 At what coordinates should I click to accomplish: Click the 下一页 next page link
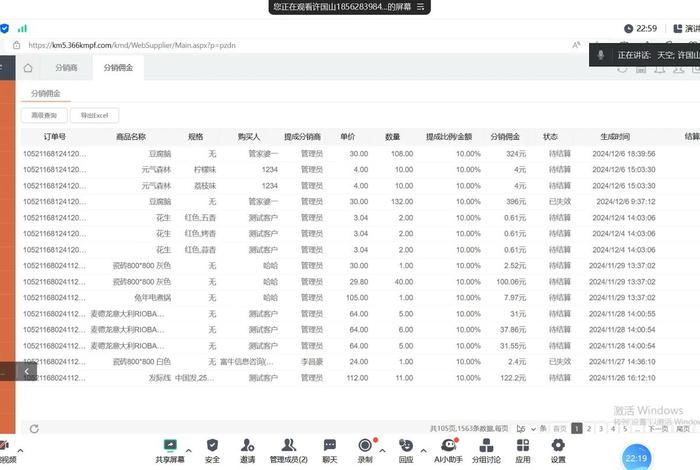(x=658, y=428)
